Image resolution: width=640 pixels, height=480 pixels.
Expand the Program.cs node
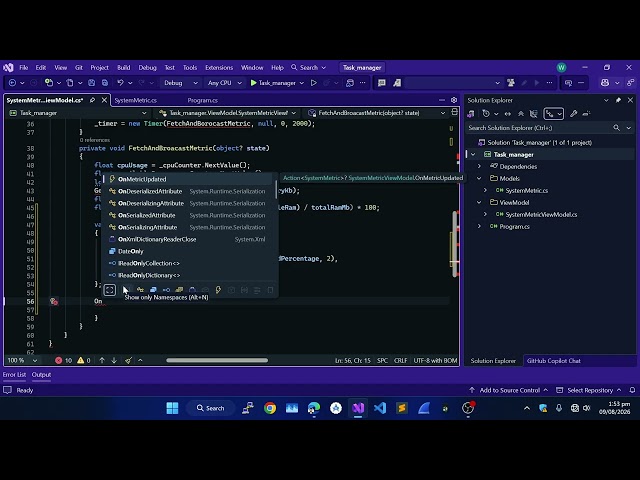(x=479, y=227)
